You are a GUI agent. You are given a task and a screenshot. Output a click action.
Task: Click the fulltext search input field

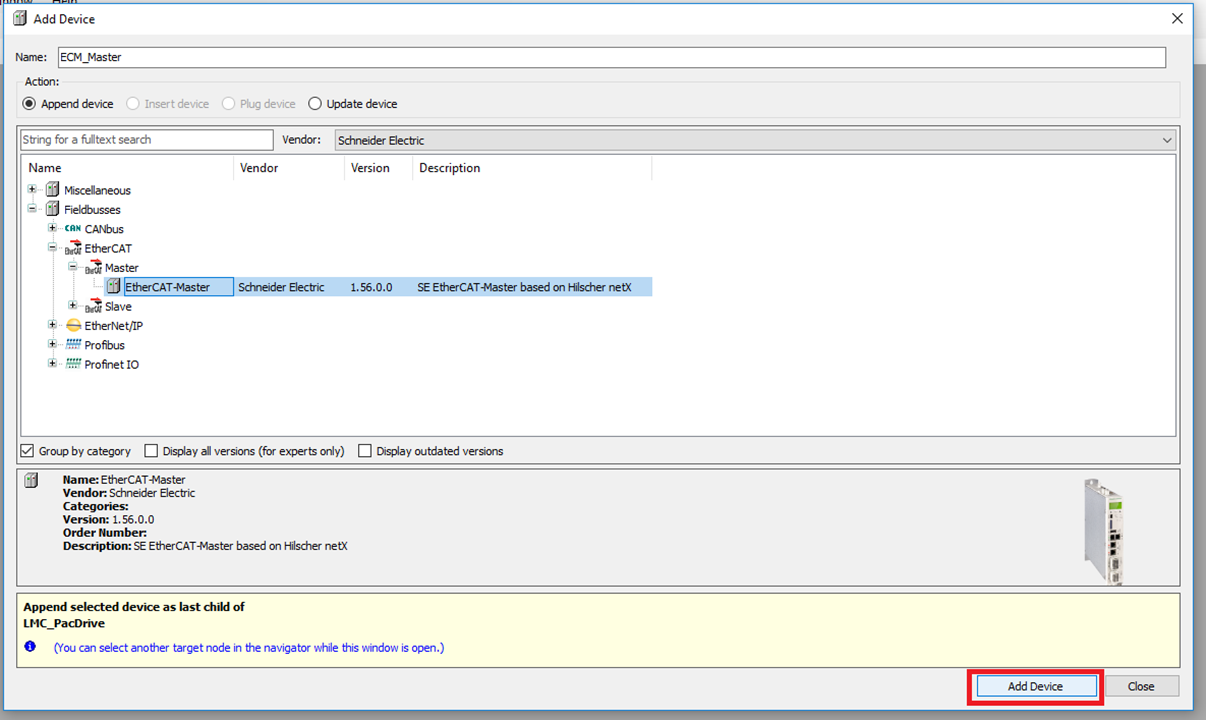click(146, 140)
